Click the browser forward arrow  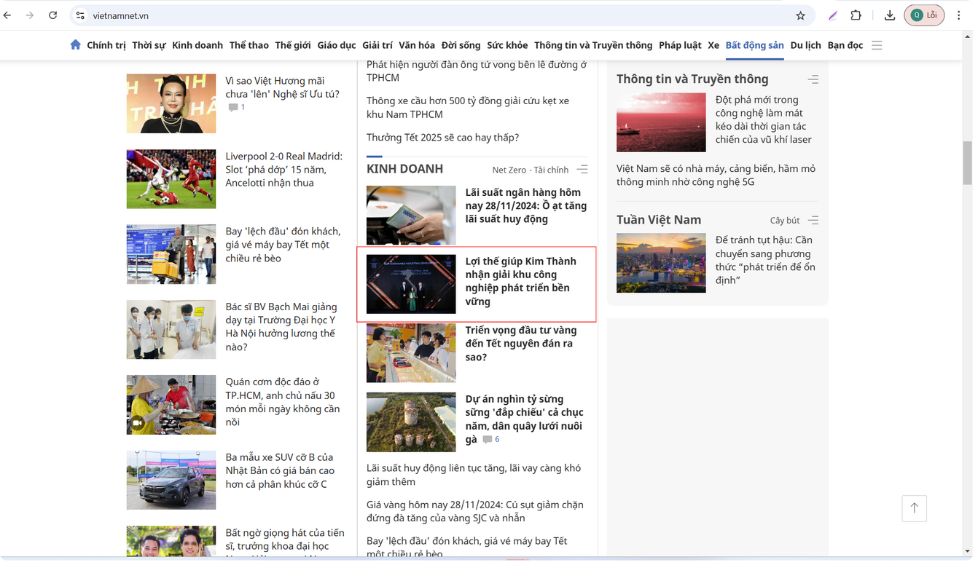(x=30, y=16)
